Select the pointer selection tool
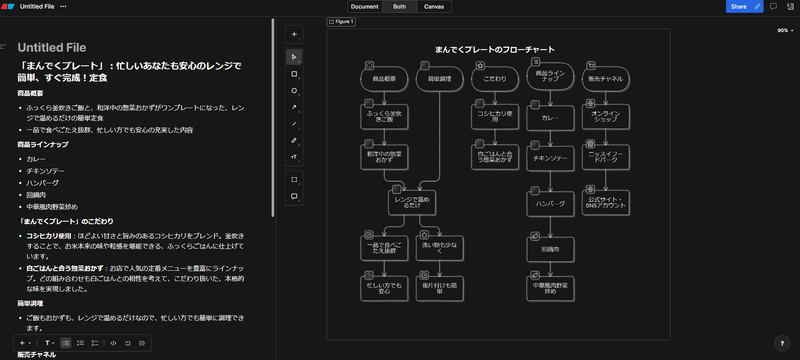Screen dimensions: 800x360 click(x=294, y=57)
